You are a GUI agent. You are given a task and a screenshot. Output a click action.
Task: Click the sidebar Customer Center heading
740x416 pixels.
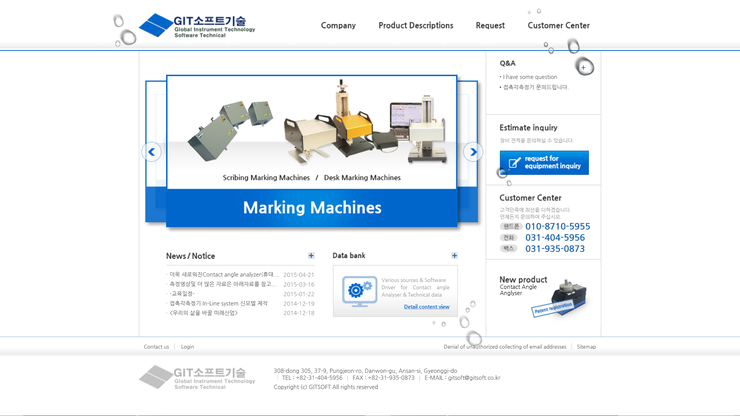click(x=530, y=198)
